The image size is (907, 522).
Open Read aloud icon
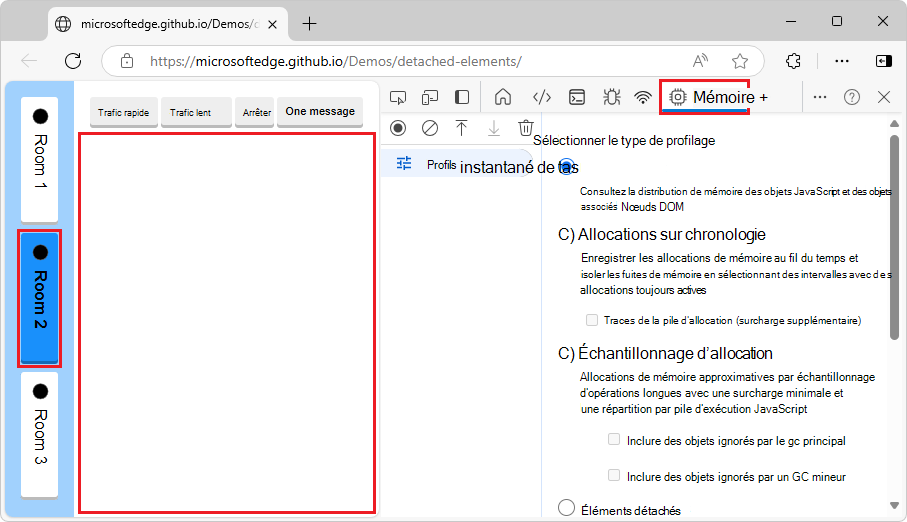tap(700, 61)
